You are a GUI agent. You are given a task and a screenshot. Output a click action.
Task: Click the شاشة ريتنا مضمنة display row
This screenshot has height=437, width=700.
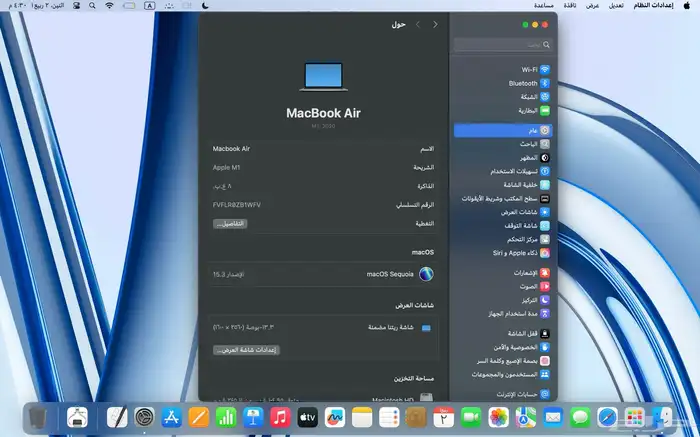[x=323, y=328]
